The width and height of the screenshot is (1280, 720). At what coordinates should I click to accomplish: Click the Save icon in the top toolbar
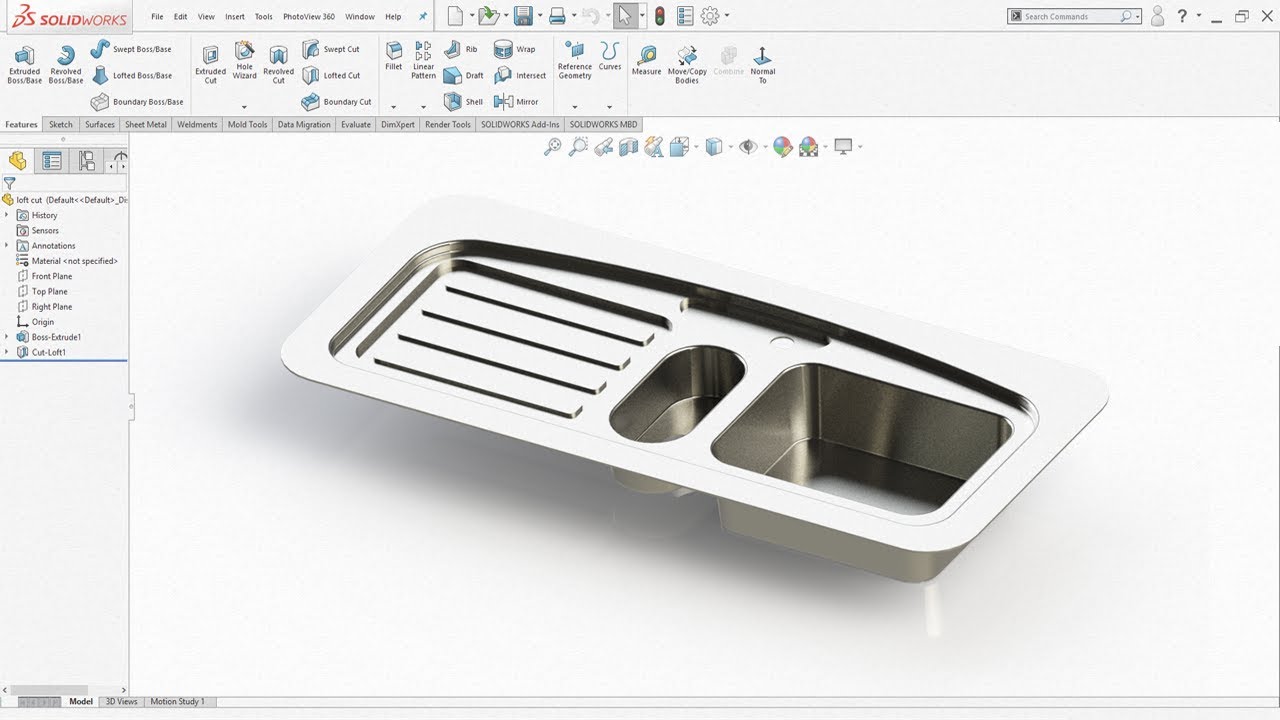tap(522, 16)
